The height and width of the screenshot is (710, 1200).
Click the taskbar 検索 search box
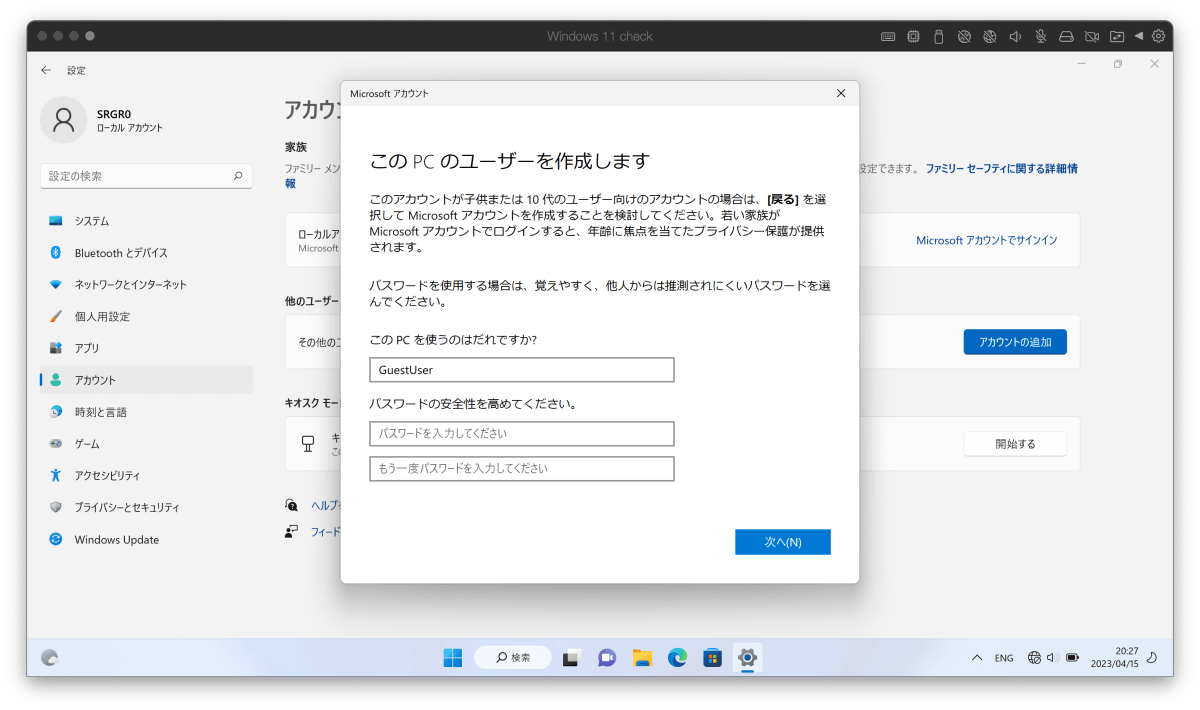point(513,658)
